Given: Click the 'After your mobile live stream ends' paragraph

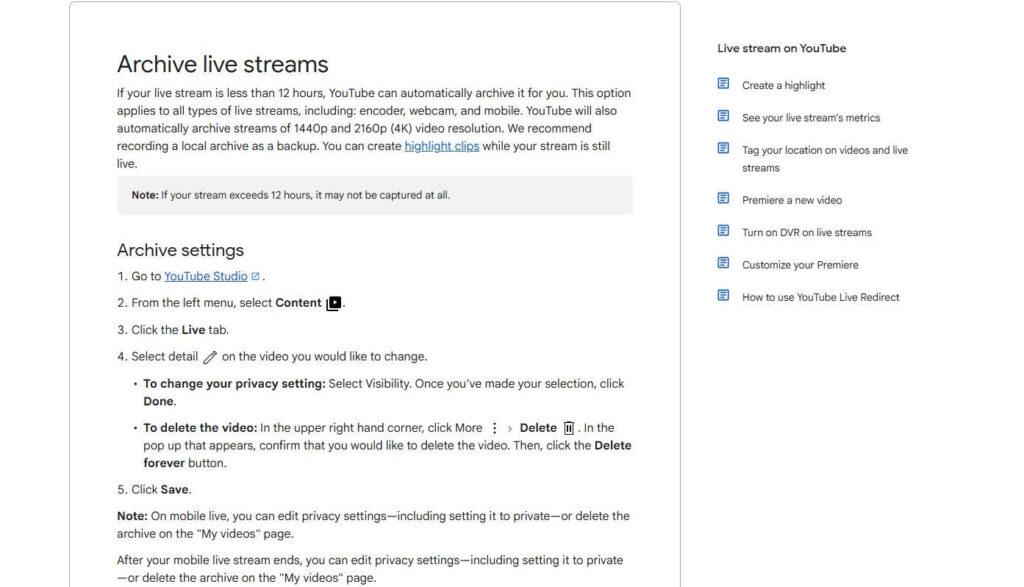Looking at the screenshot, I should pos(370,569).
